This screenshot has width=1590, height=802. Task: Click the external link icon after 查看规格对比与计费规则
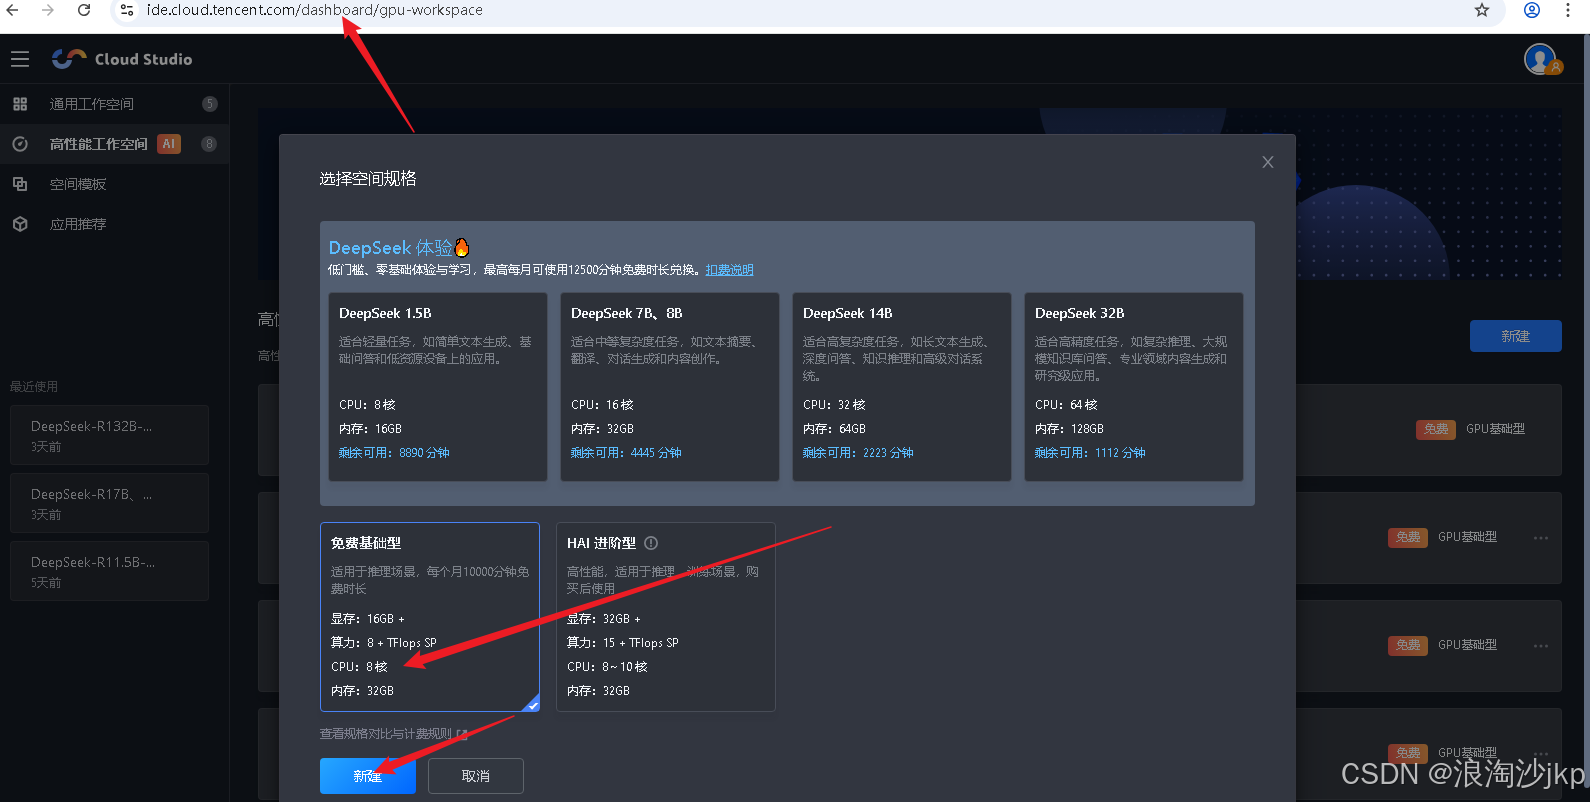tap(462, 734)
